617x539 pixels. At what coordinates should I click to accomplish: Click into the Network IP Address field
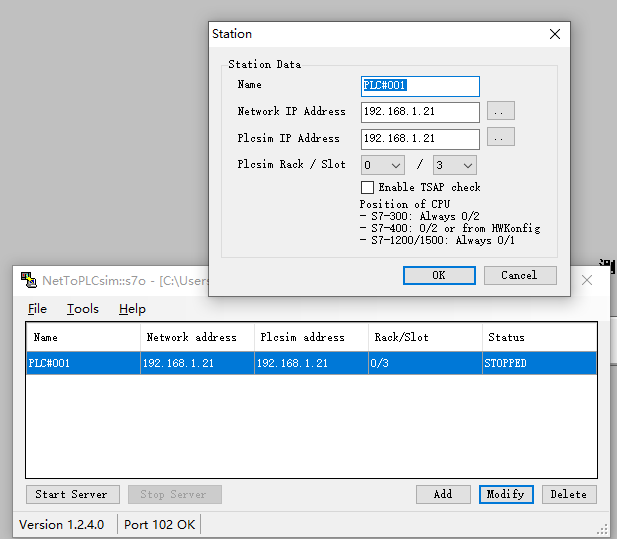tap(420, 112)
